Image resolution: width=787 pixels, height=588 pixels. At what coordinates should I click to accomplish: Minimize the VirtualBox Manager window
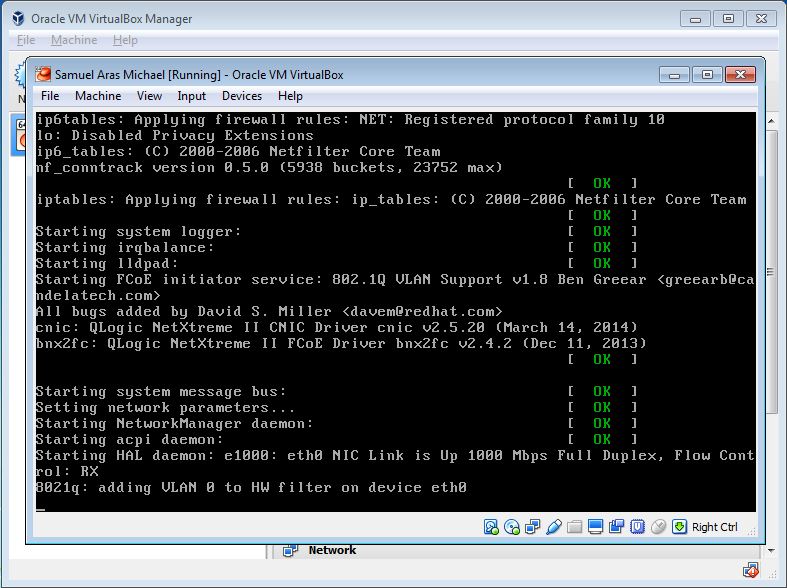click(x=695, y=19)
